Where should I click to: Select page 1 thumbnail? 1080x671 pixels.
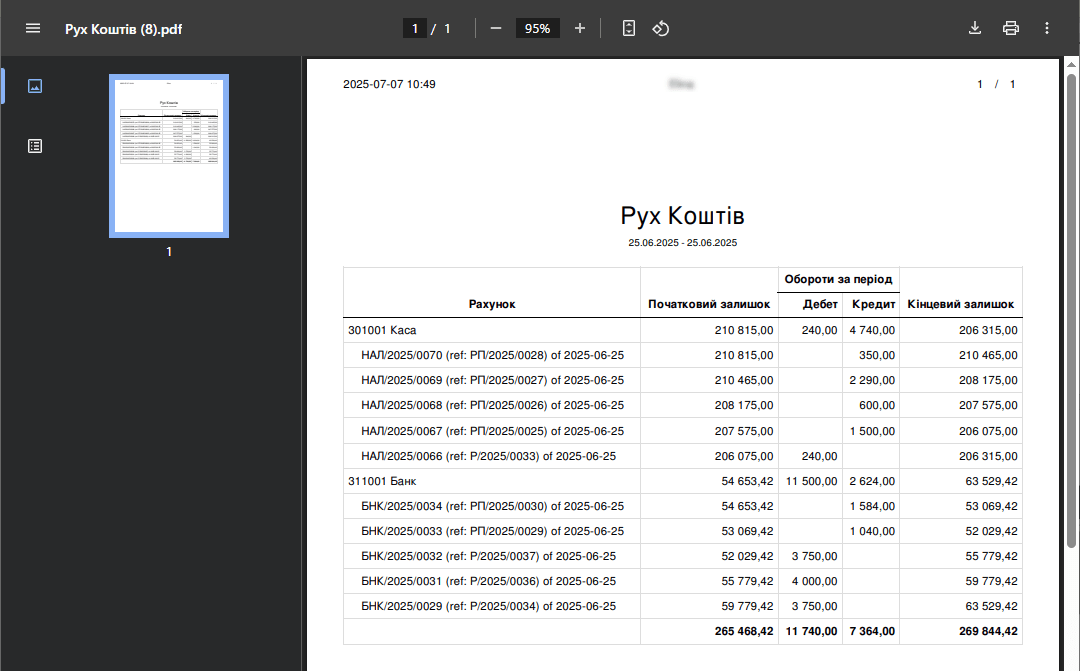pos(169,156)
